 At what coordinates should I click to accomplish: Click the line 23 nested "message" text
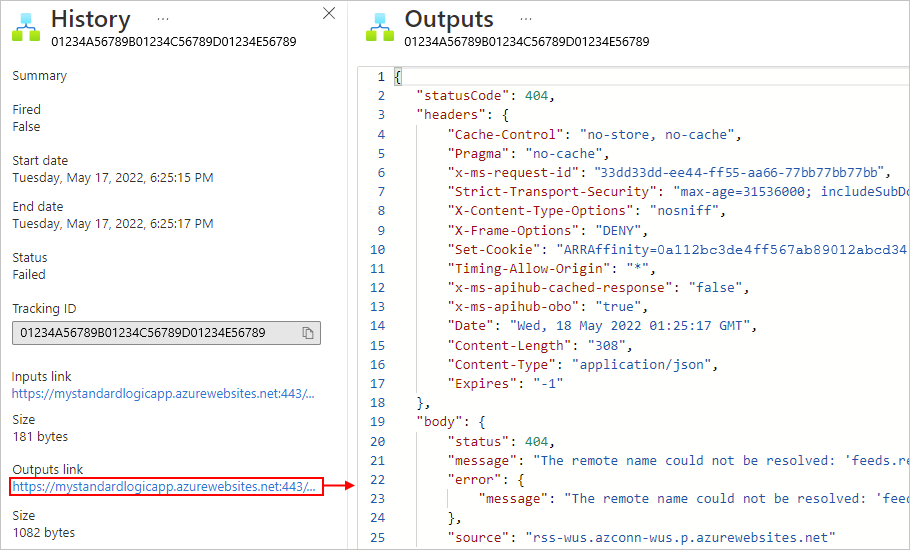point(694,499)
